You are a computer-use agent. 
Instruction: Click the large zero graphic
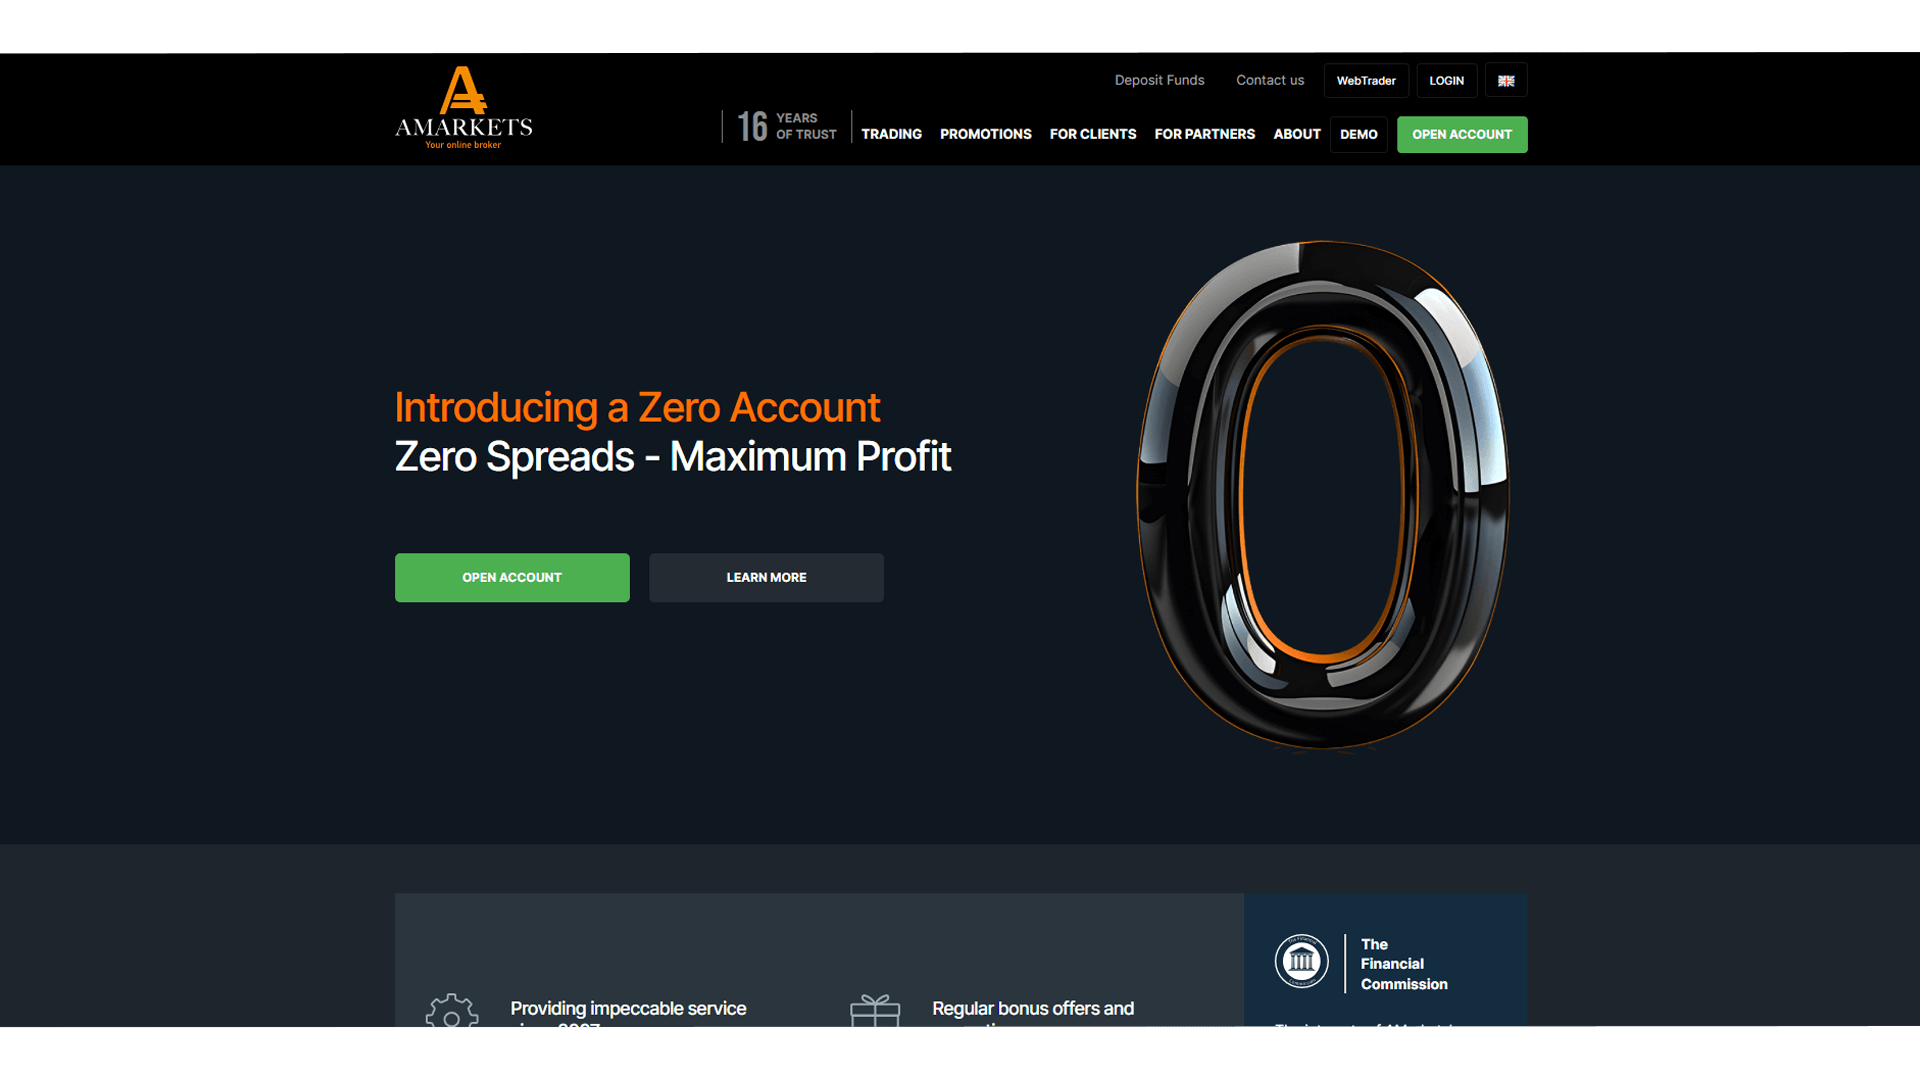click(1322, 495)
